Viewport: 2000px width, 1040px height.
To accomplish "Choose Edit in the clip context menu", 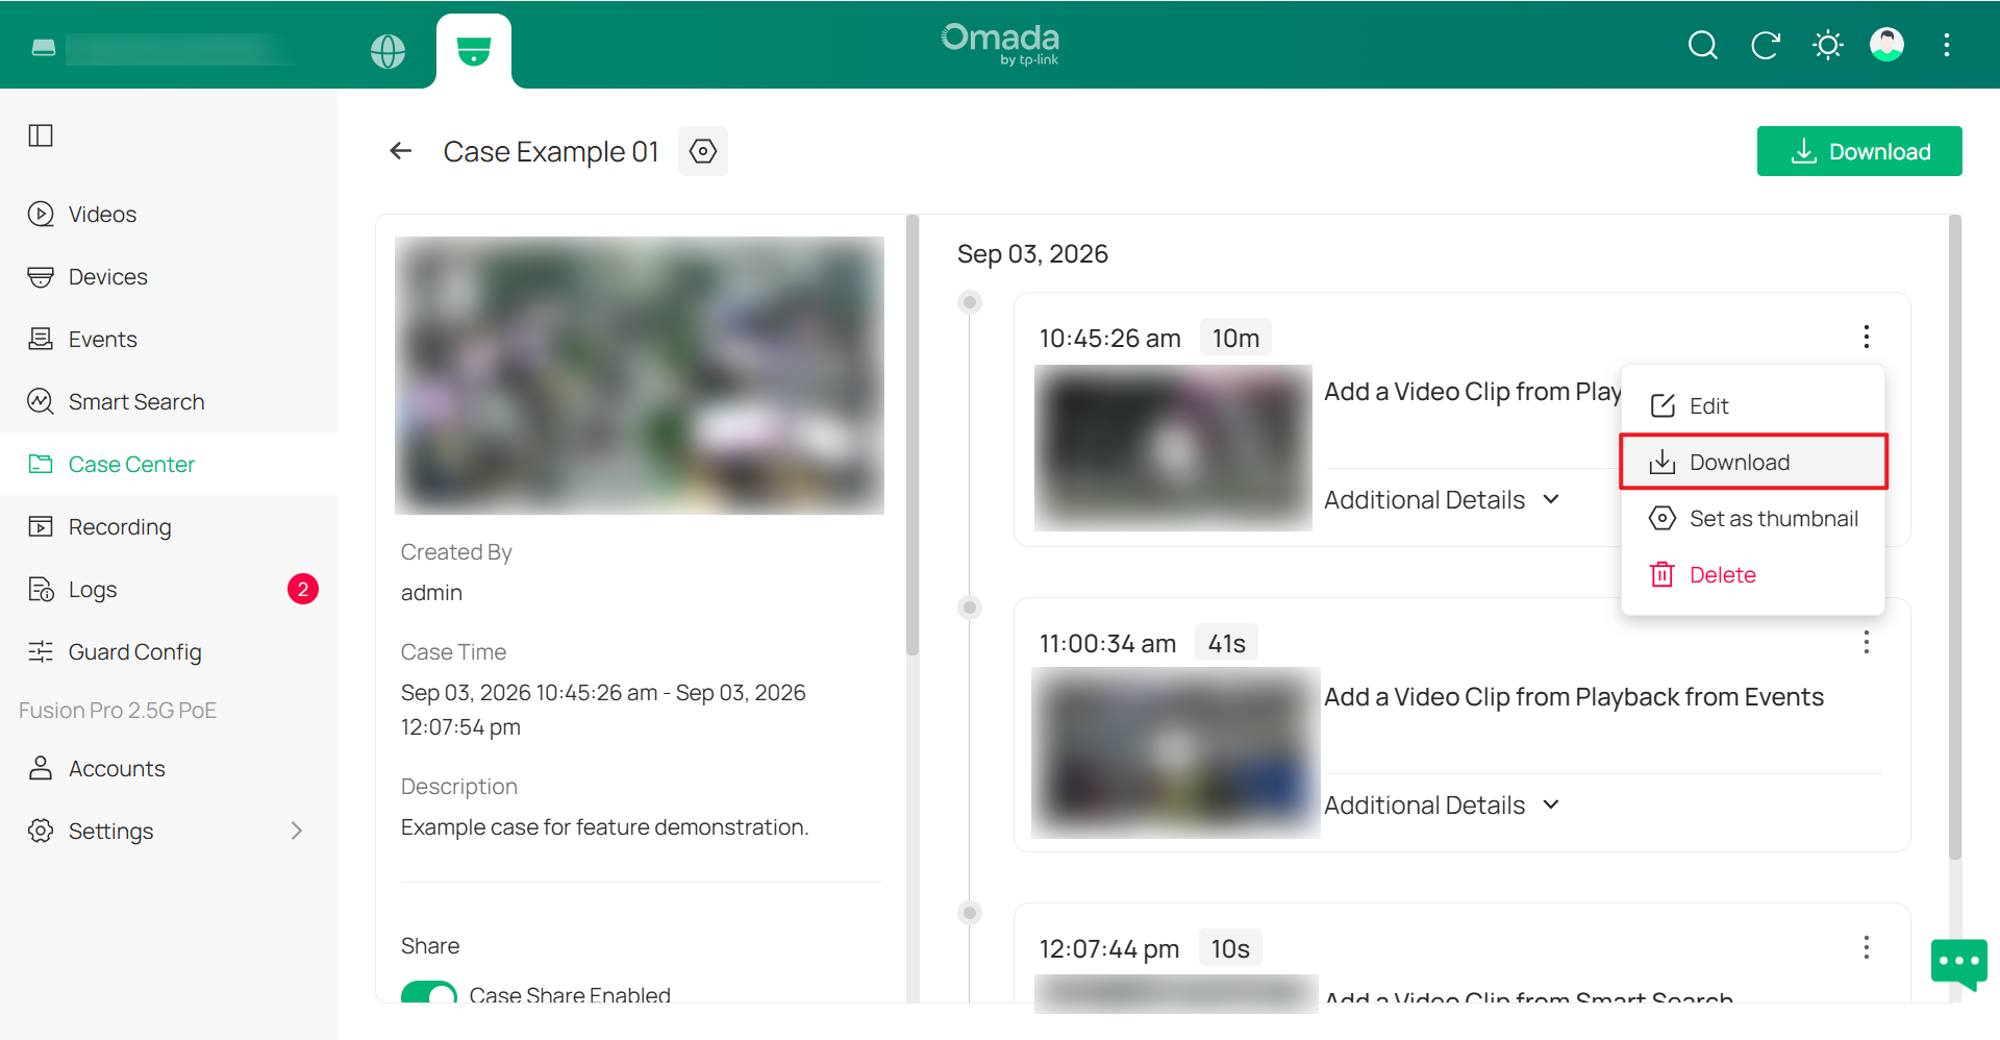I will click(x=1753, y=406).
